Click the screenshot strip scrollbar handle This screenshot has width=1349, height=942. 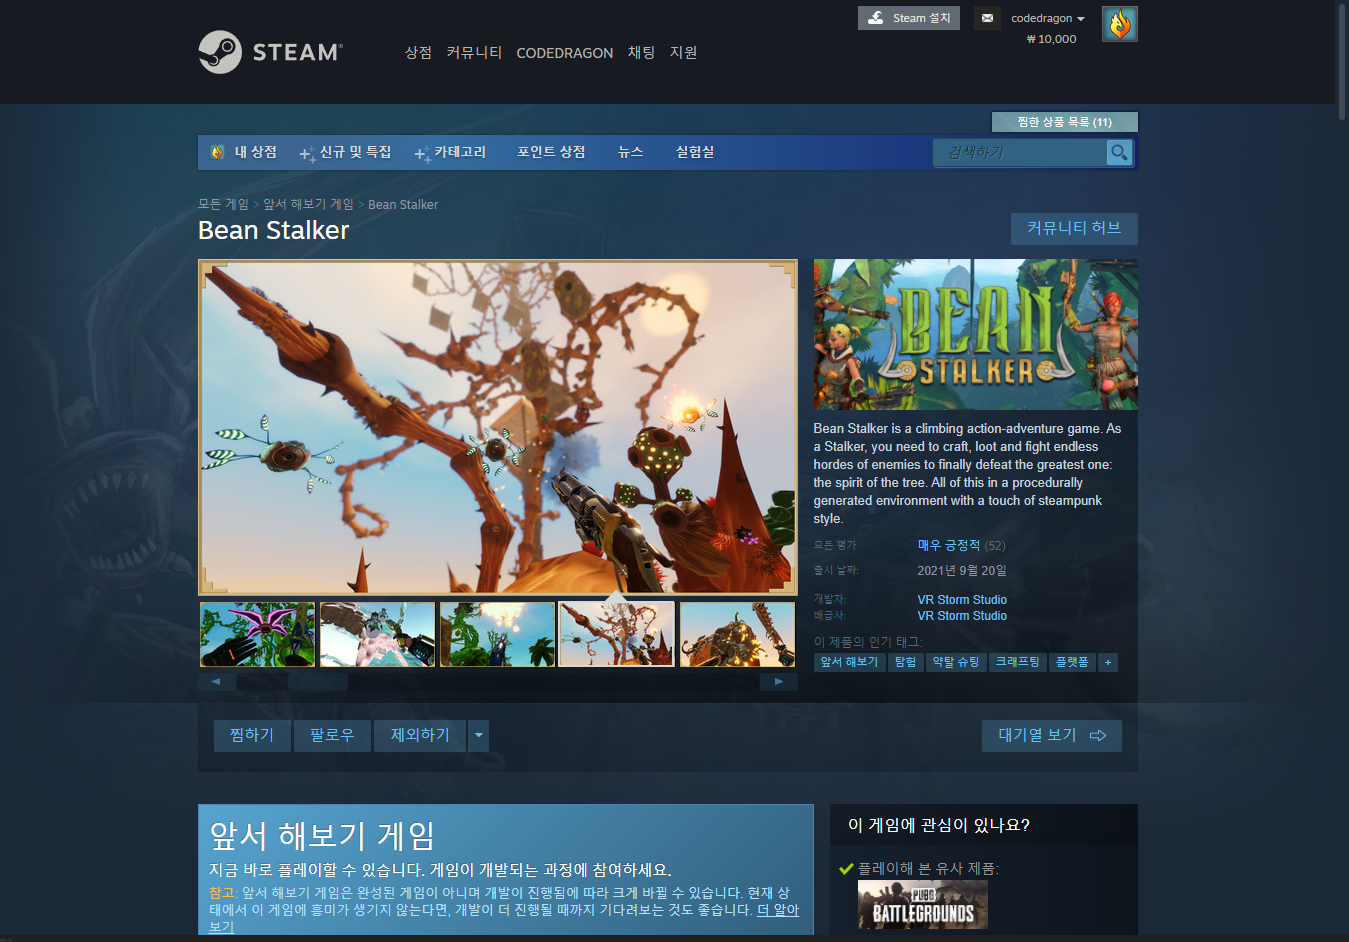click(317, 682)
